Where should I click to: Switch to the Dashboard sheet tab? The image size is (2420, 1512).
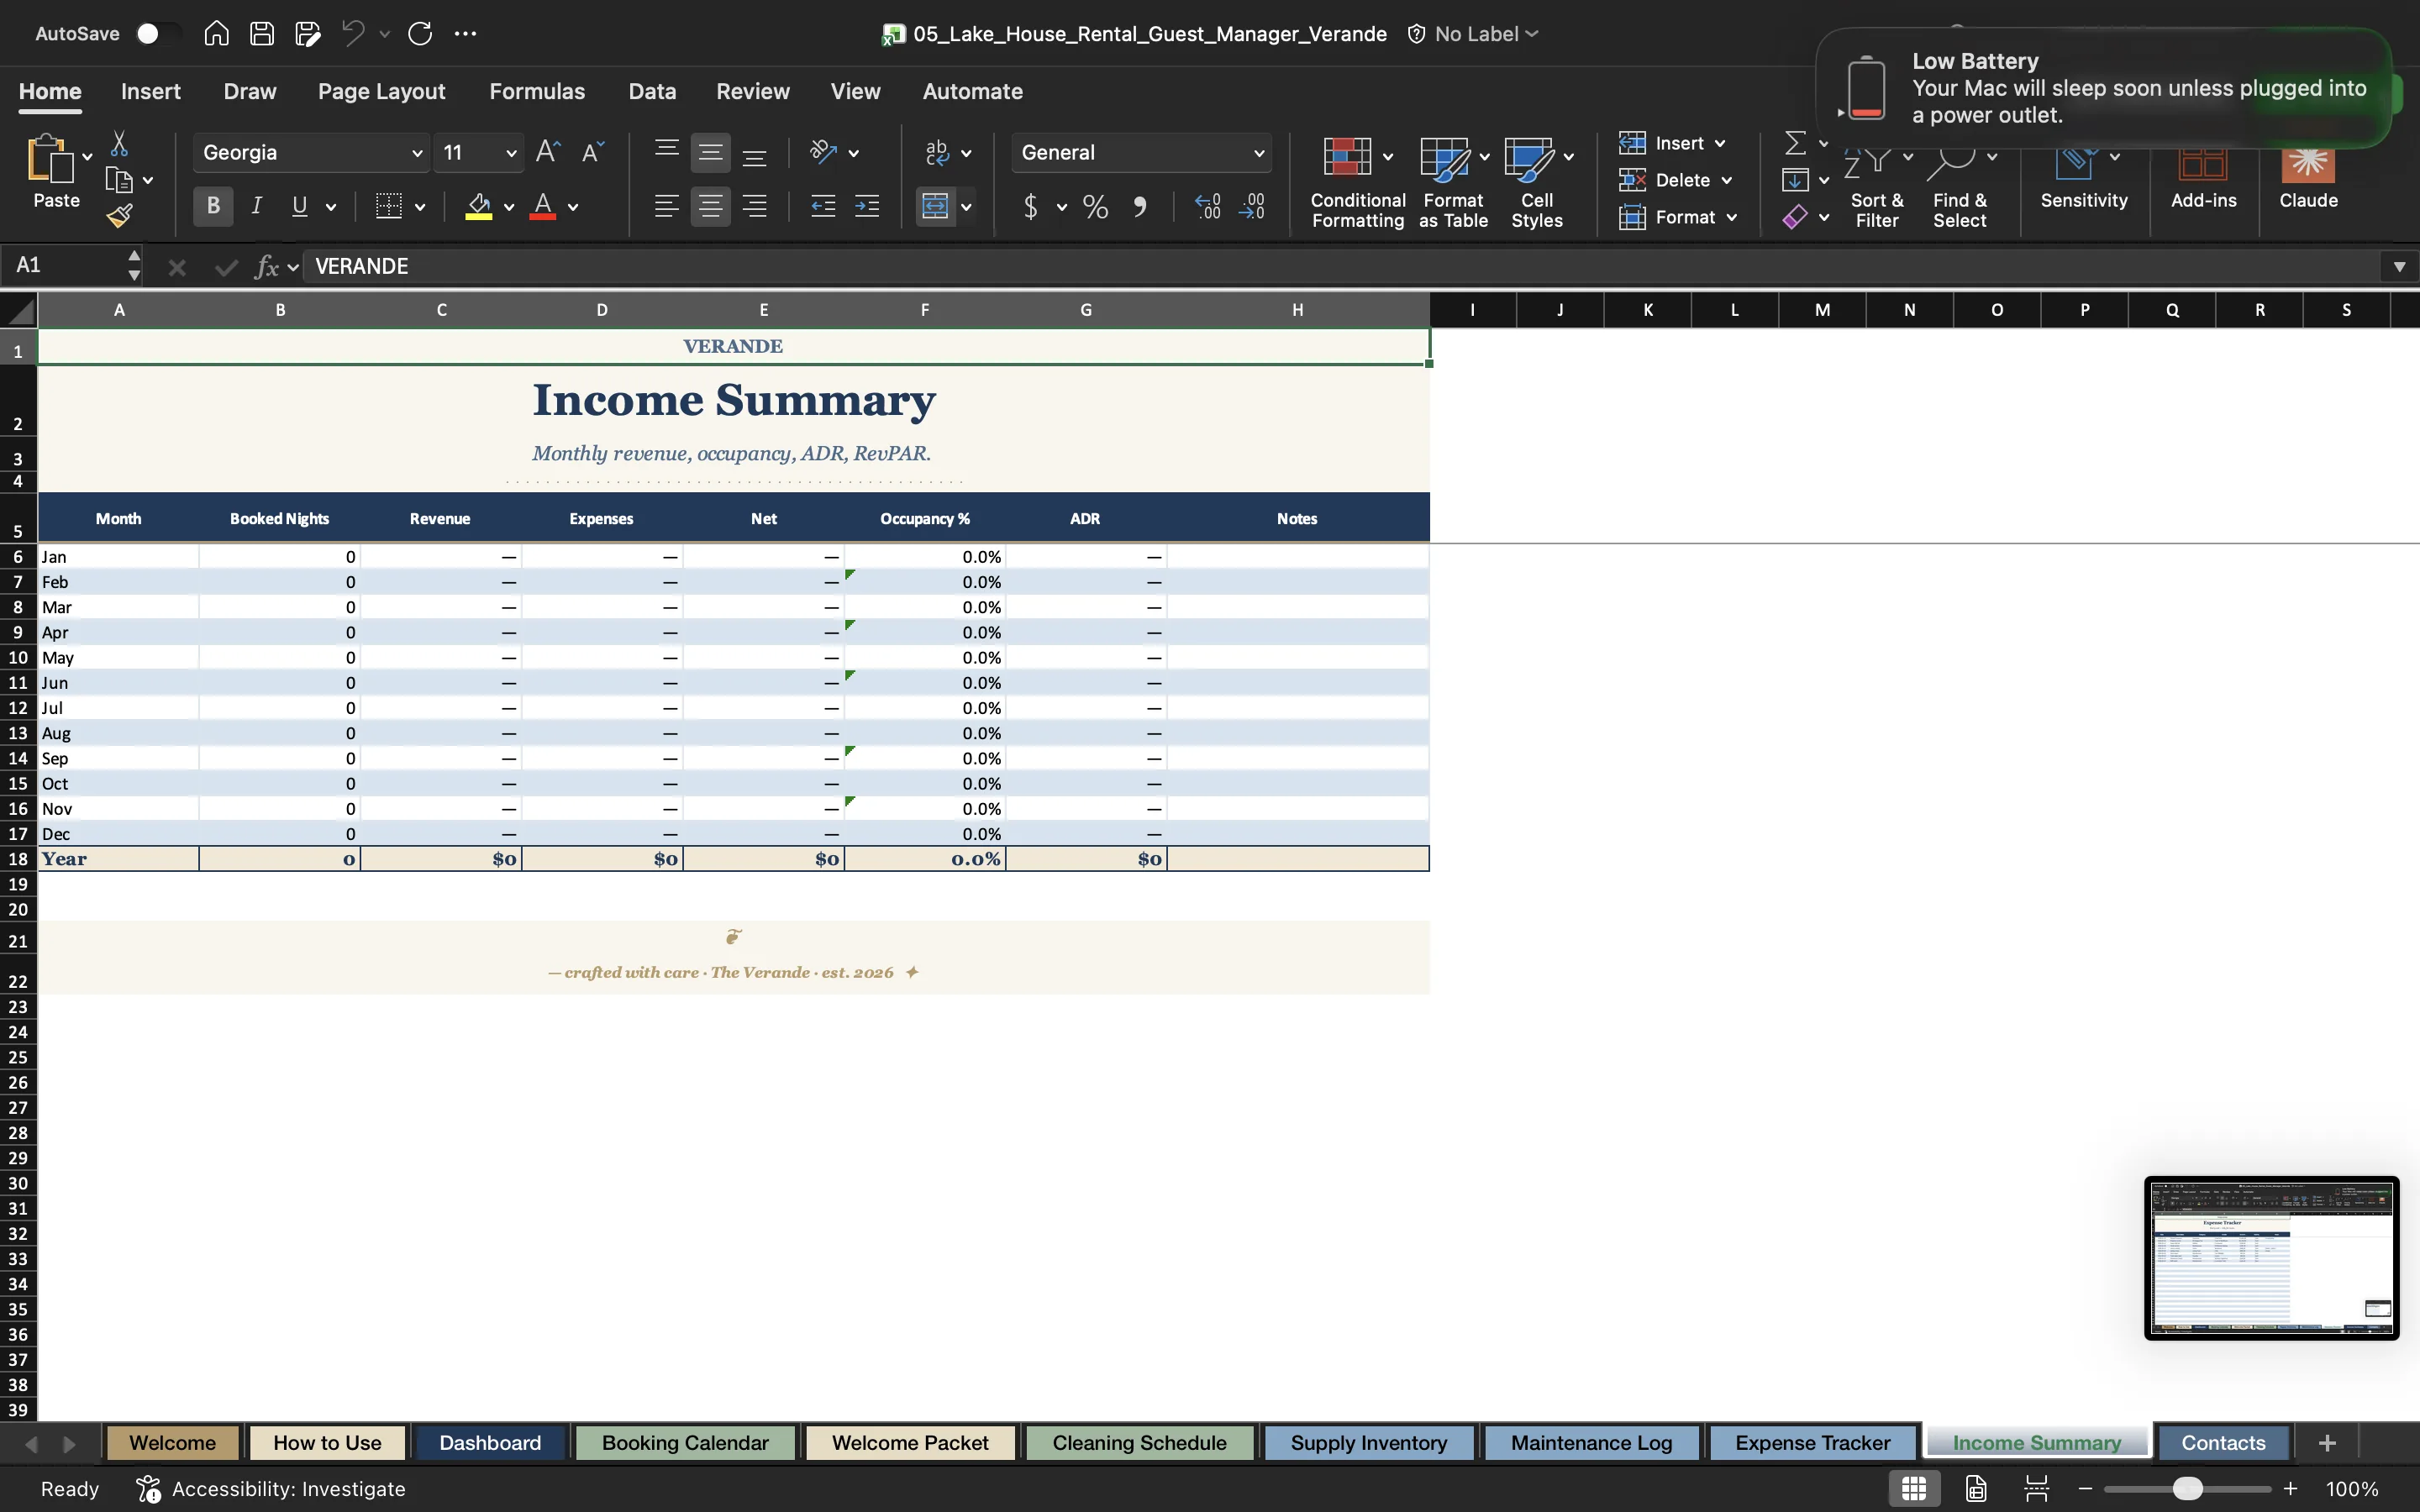click(x=490, y=1443)
